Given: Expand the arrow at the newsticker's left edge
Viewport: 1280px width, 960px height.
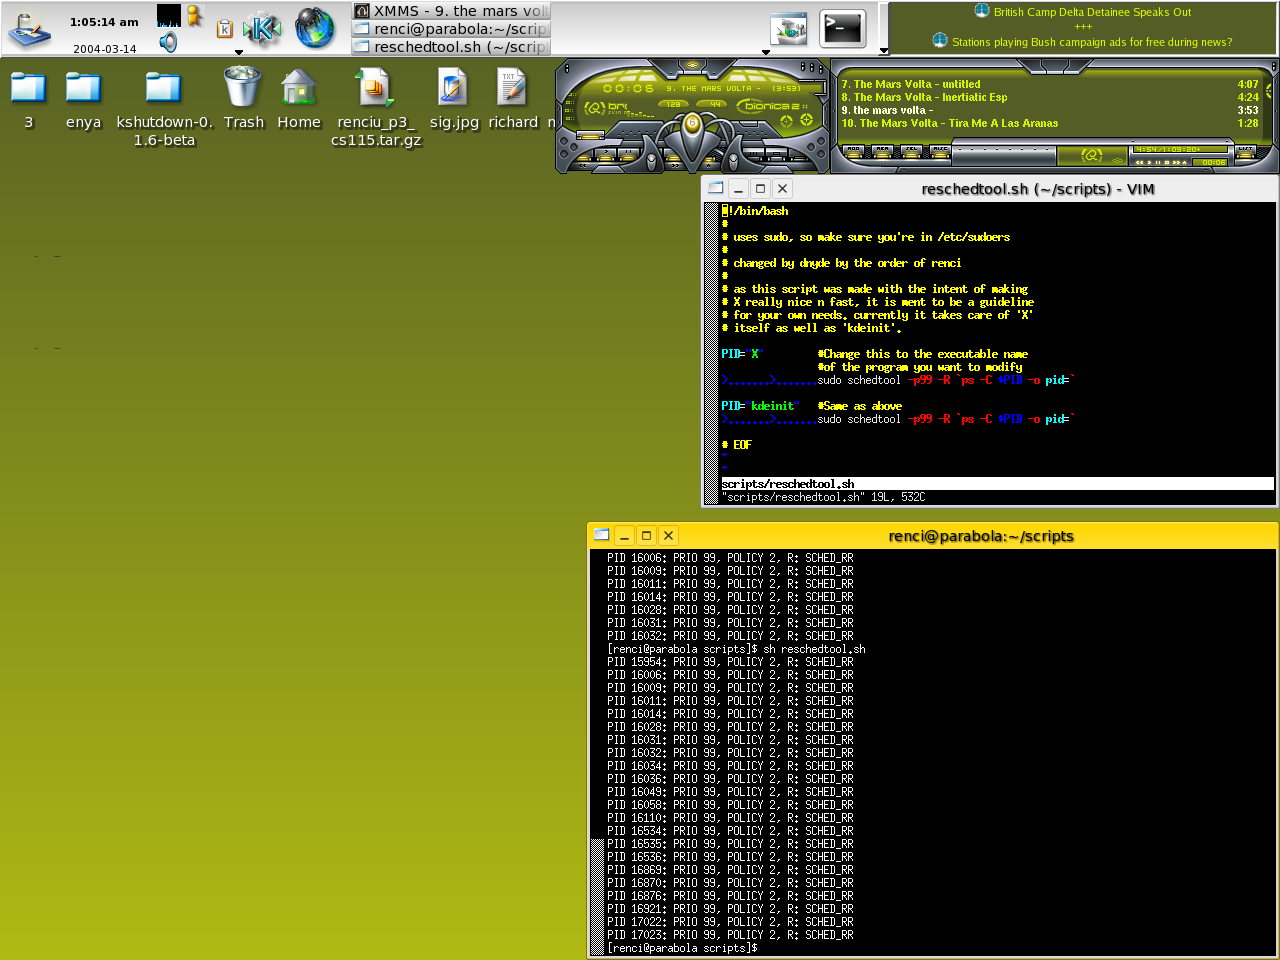Looking at the screenshot, I should coord(883,51).
